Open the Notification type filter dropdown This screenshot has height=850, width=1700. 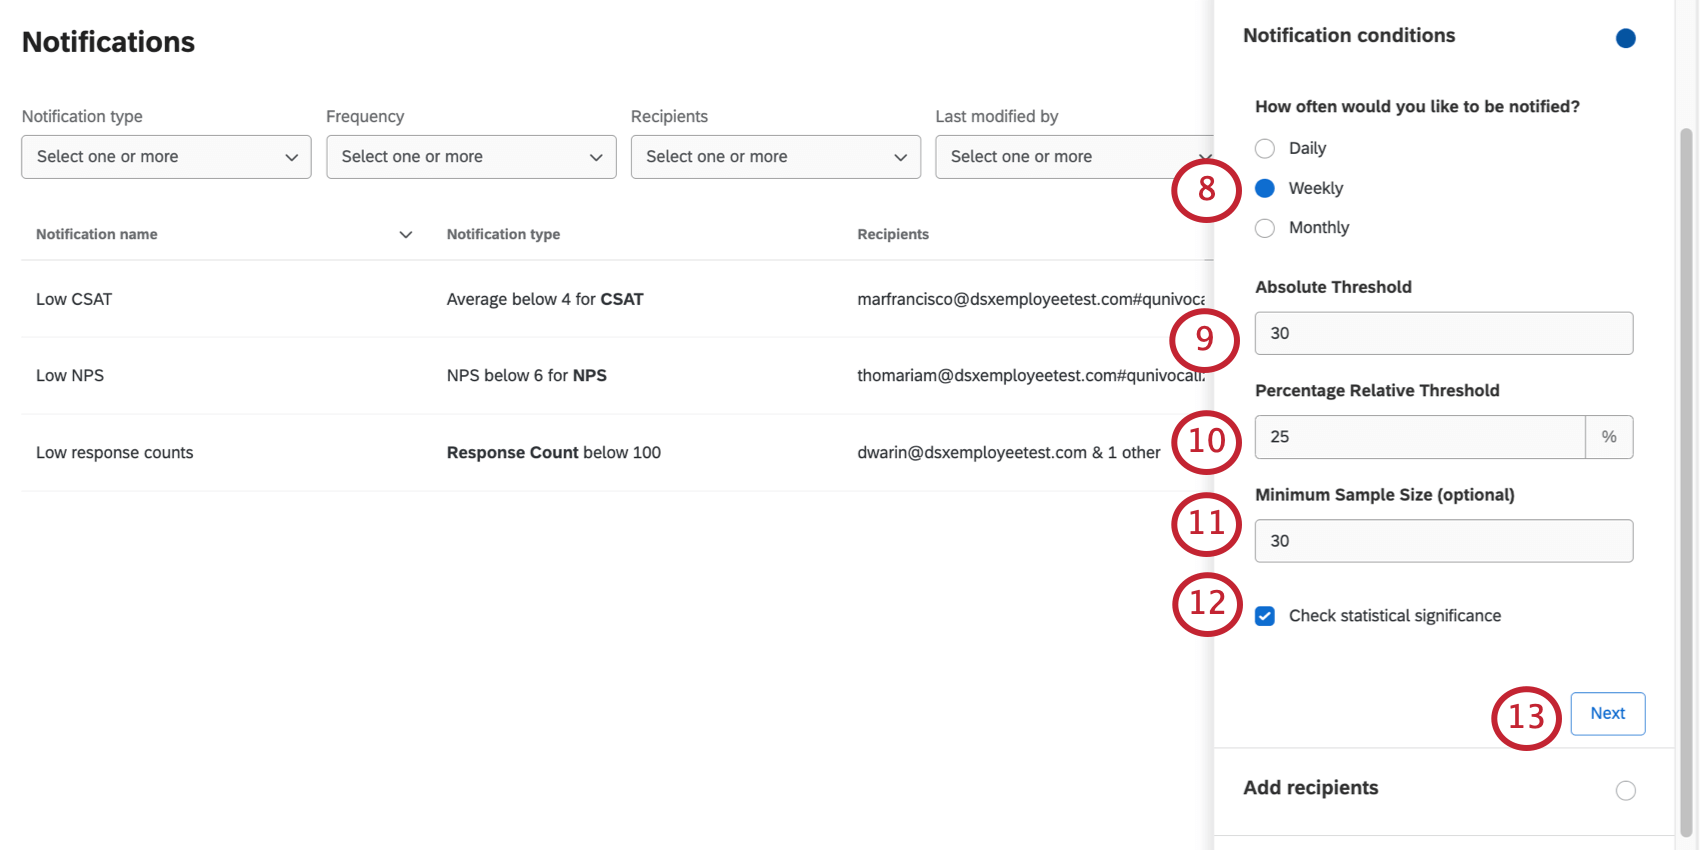point(166,157)
